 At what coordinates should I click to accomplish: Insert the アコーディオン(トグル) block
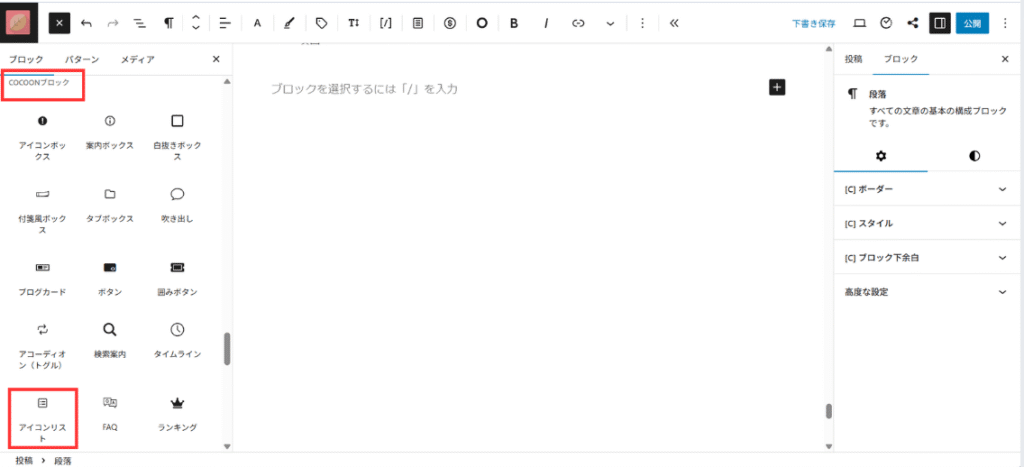(42, 346)
